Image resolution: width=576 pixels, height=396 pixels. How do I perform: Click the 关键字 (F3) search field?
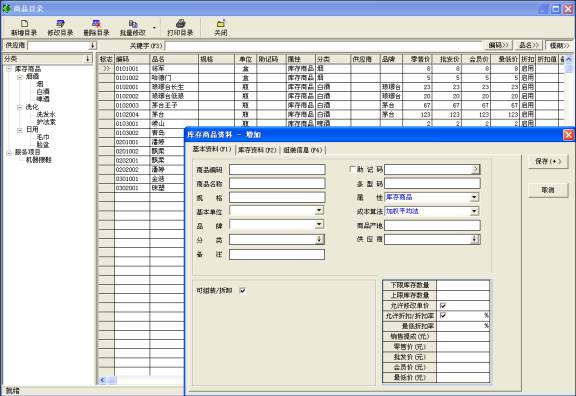[323, 46]
